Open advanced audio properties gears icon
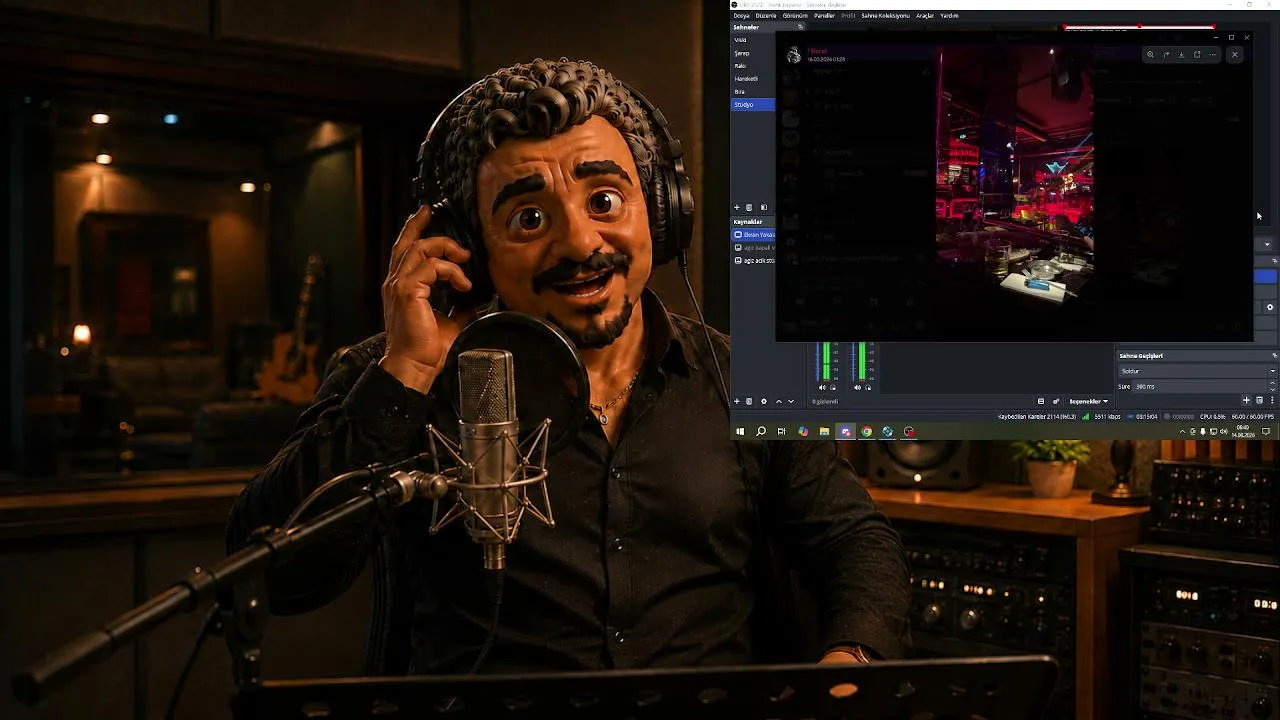 1056,402
